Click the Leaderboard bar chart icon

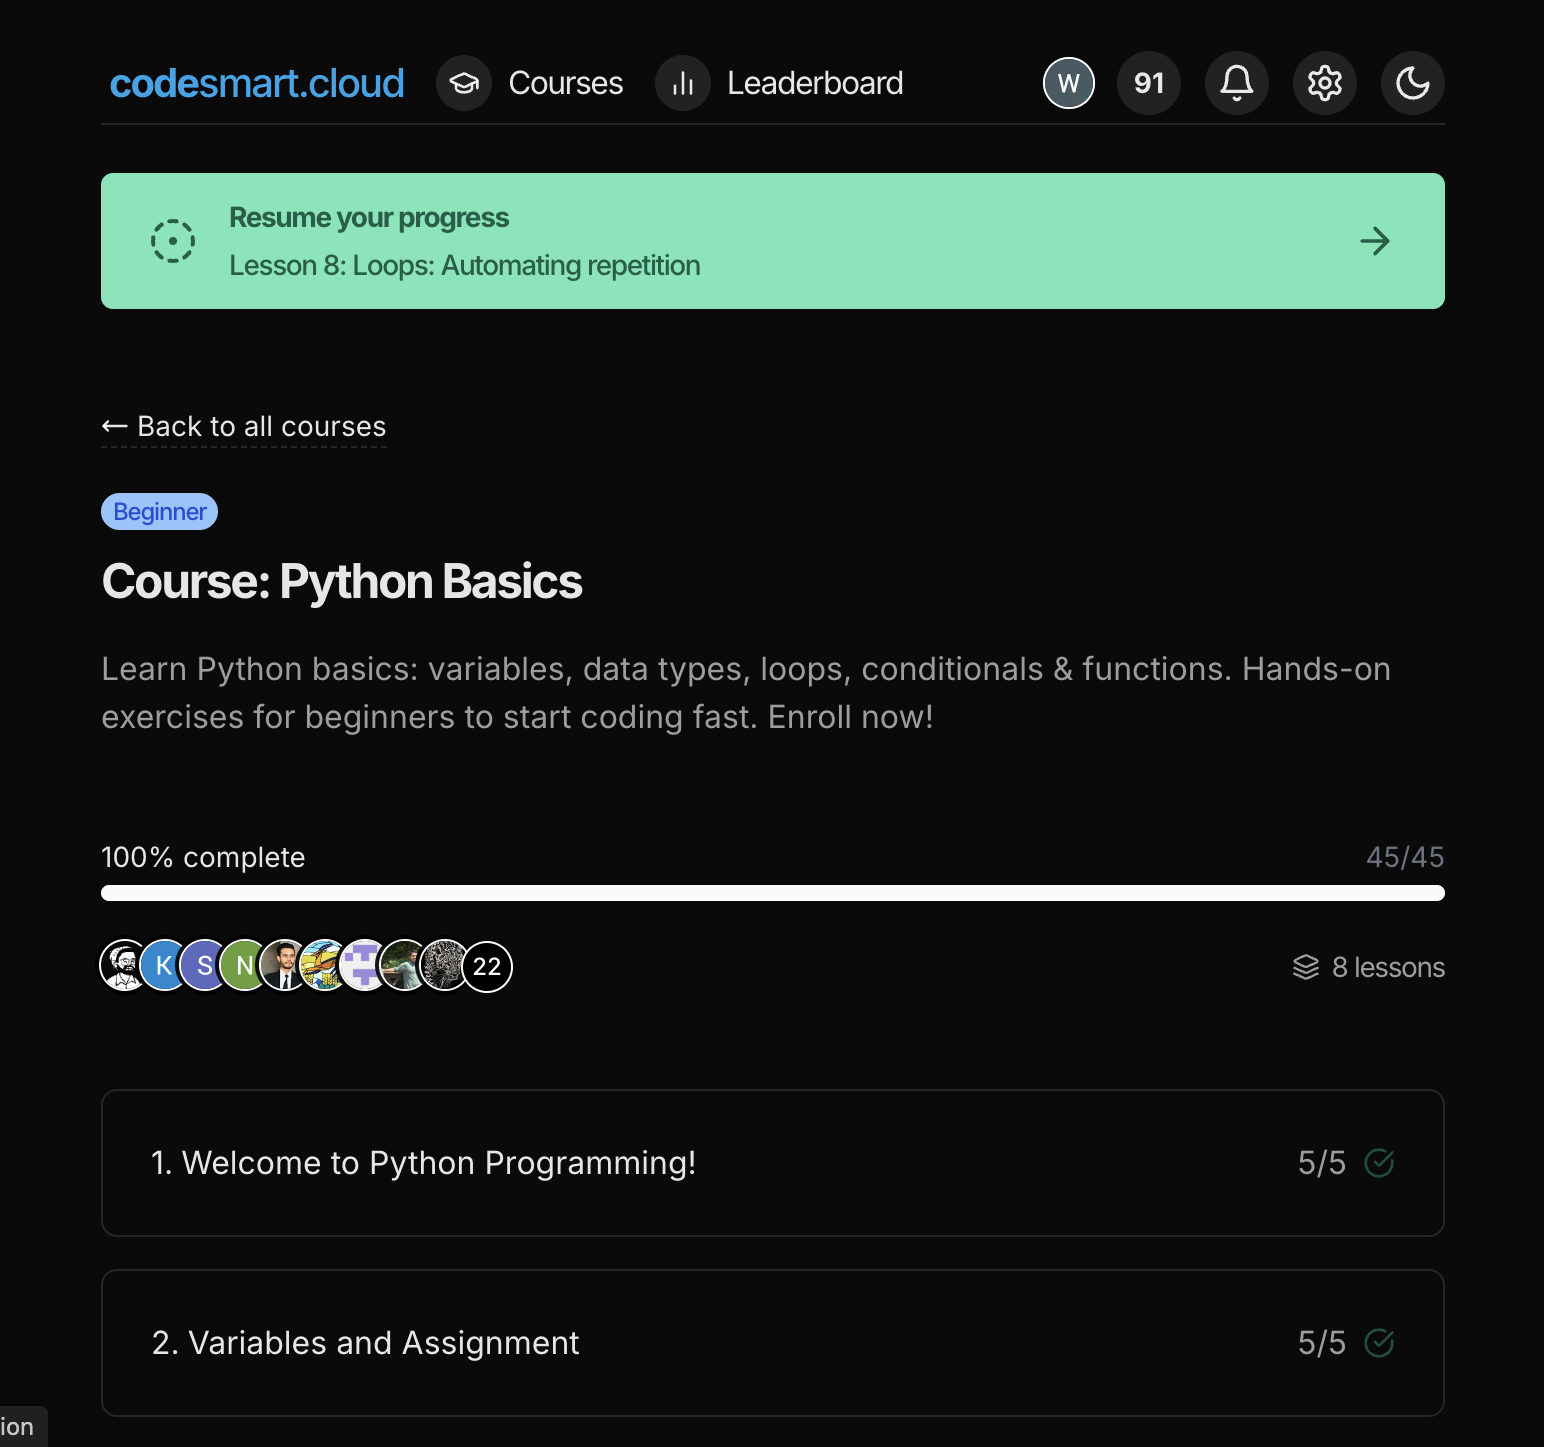683,83
